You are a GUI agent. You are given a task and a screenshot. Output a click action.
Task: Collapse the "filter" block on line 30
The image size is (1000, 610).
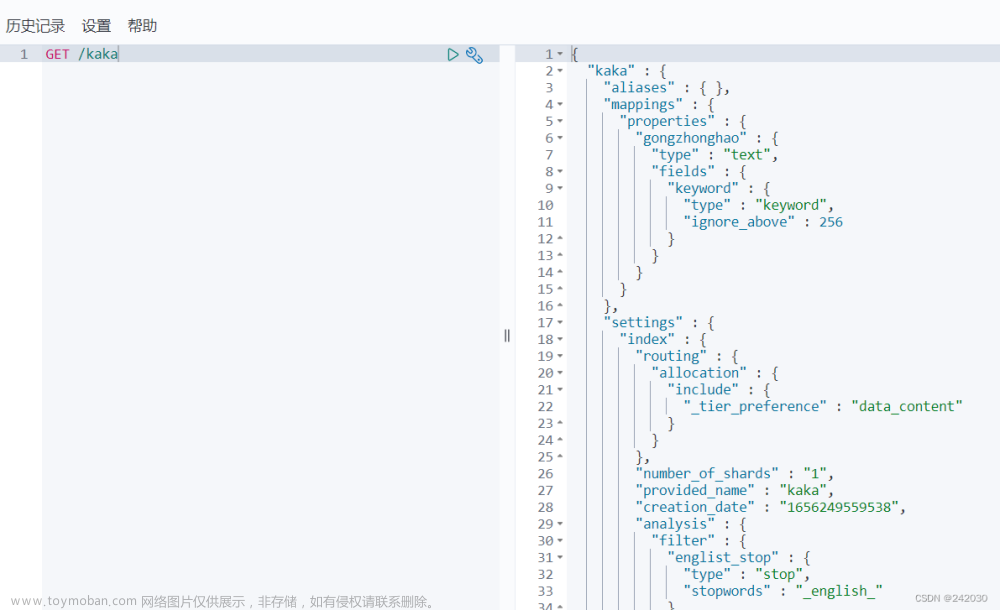(x=560, y=540)
